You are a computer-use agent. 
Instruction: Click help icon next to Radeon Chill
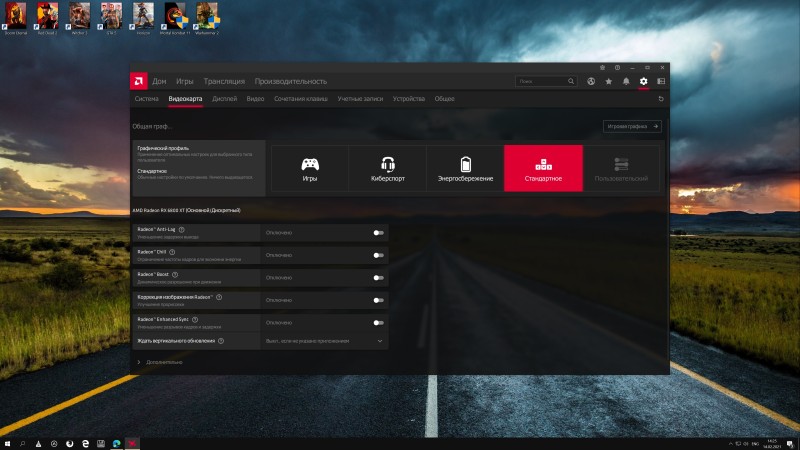coord(172,252)
